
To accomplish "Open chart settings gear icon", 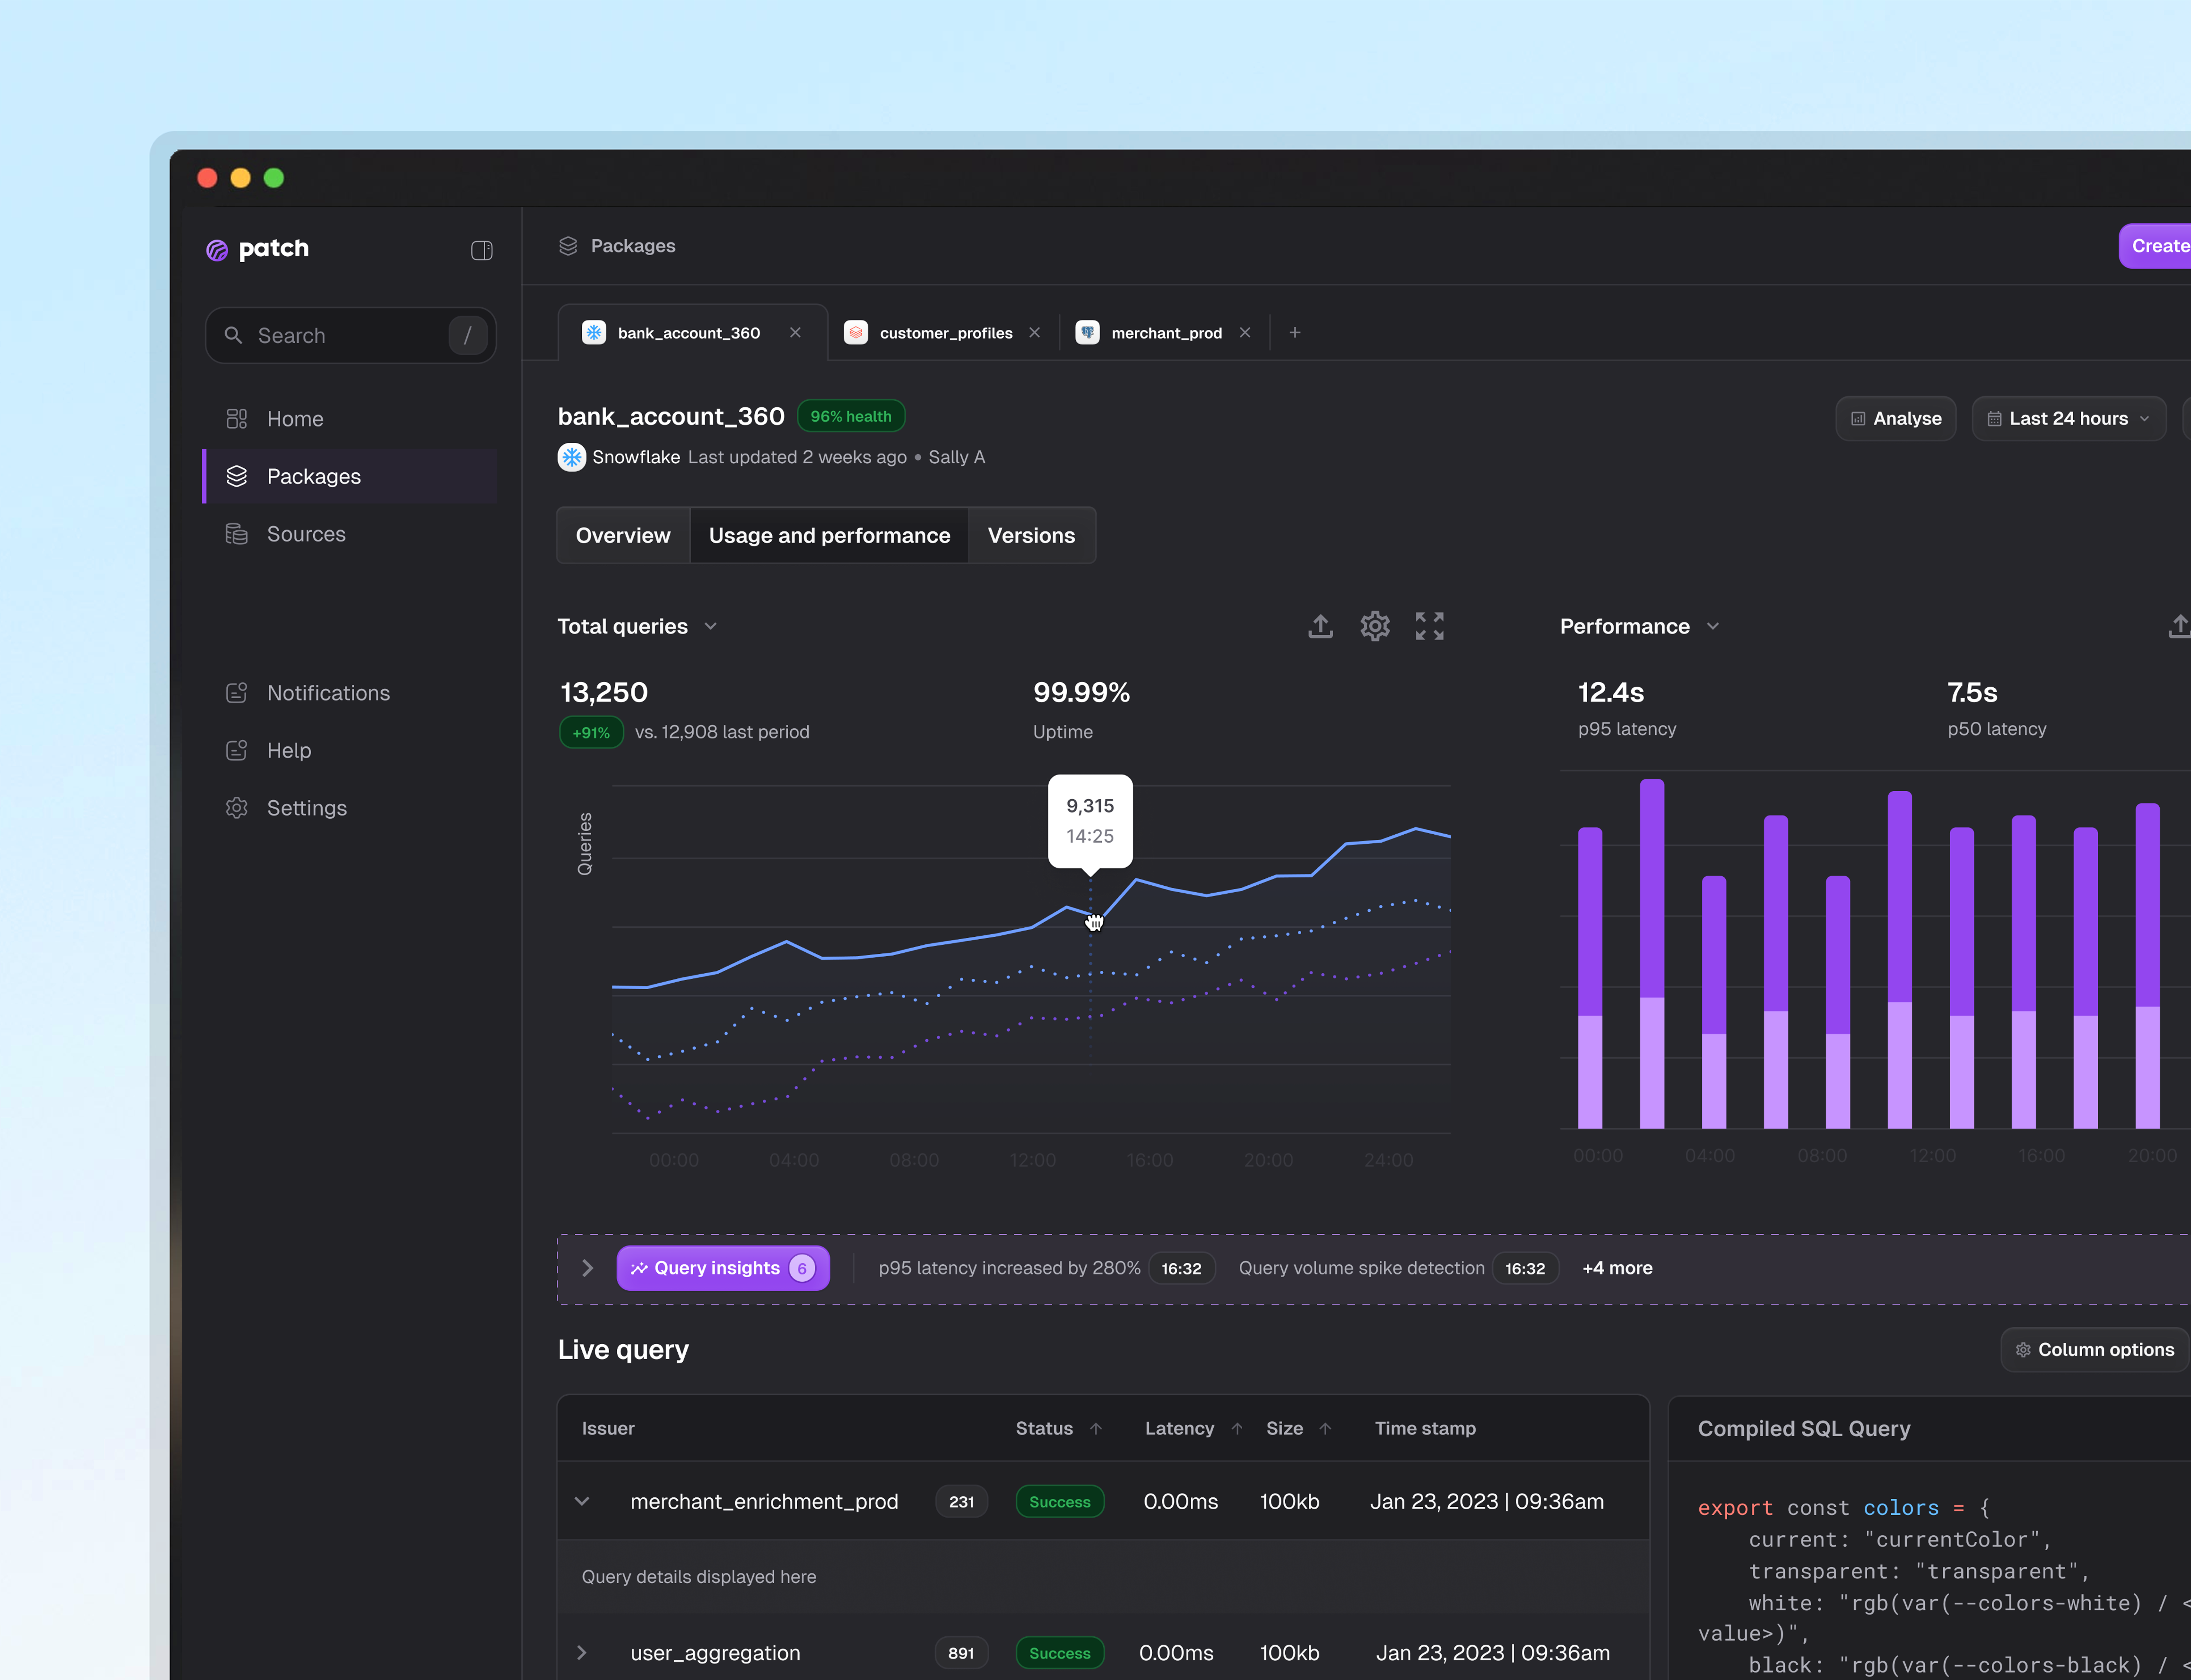I will tap(1375, 626).
